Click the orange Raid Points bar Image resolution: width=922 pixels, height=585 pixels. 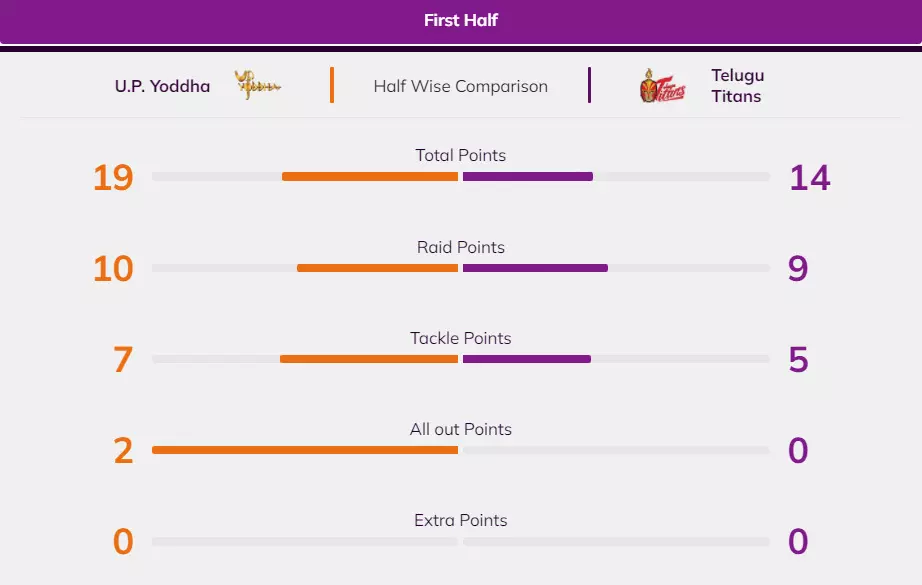pos(377,268)
